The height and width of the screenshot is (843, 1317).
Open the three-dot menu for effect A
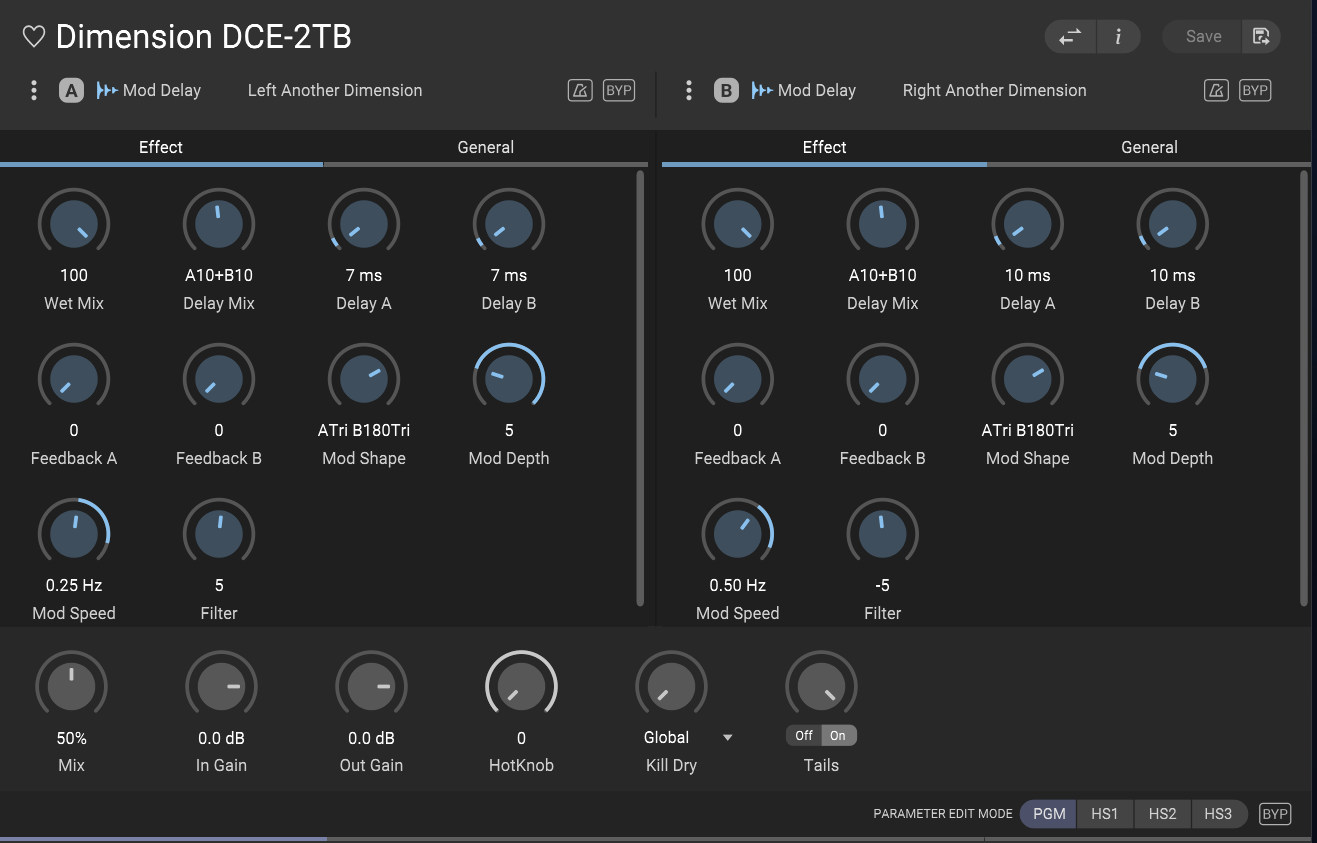34,91
